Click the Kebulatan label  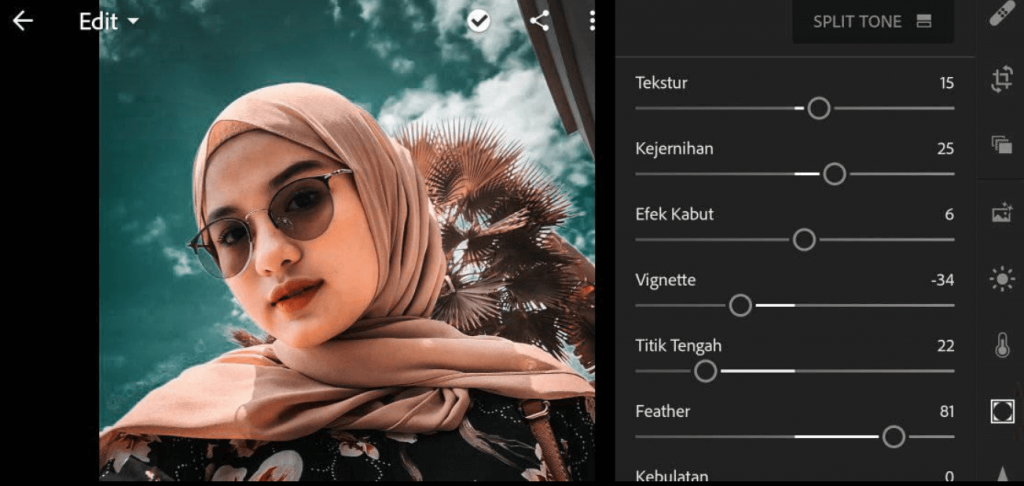coord(671,476)
